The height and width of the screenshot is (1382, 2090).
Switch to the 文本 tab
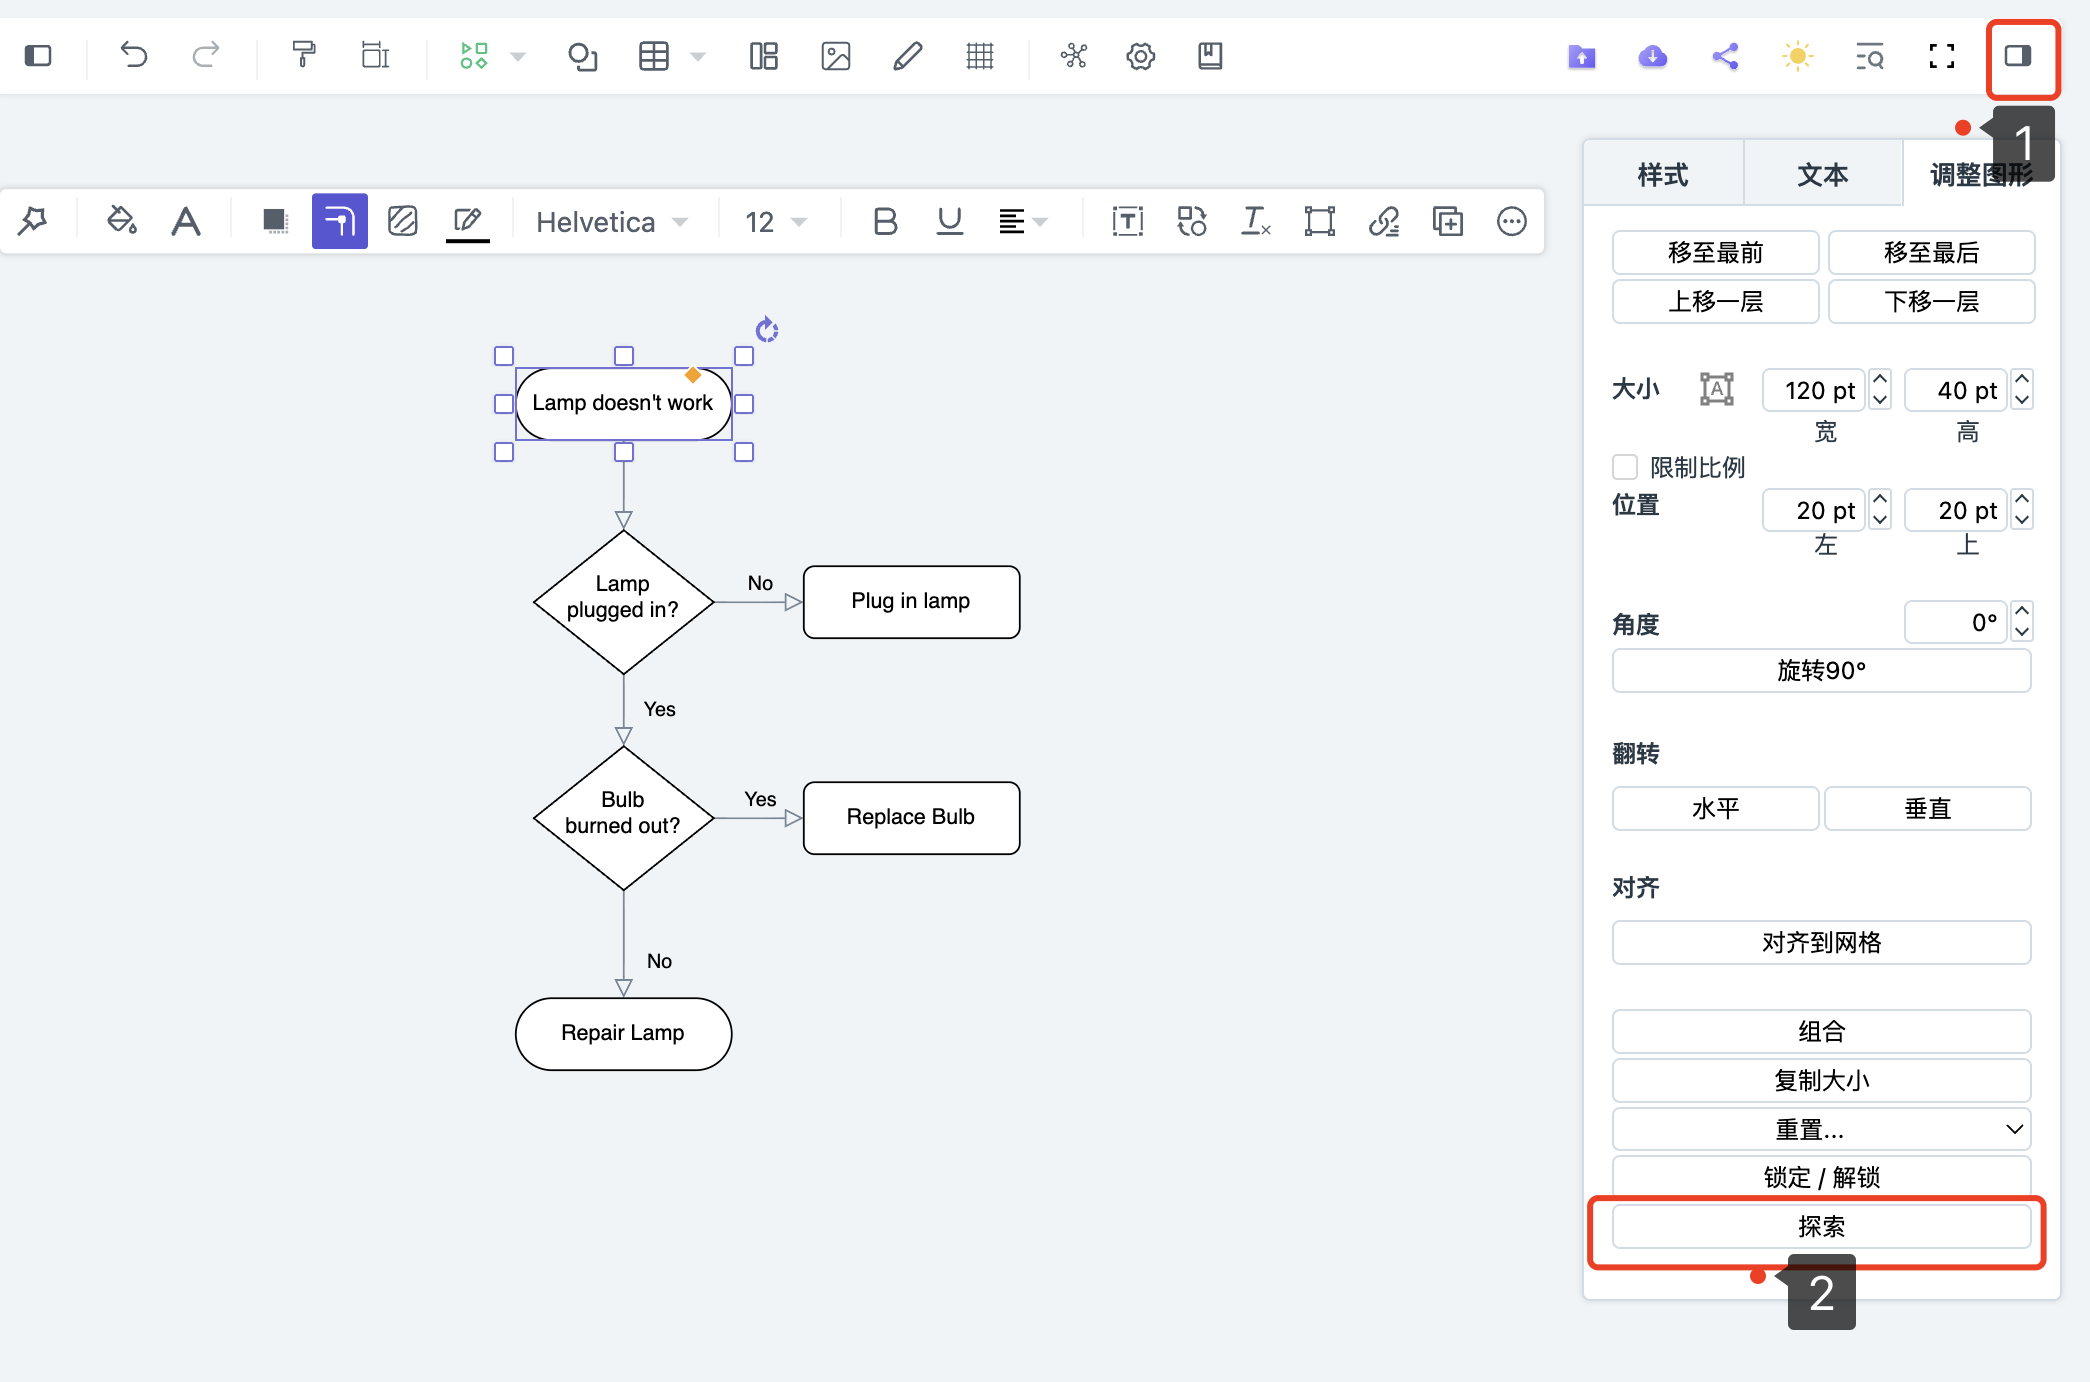[1822, 175]
